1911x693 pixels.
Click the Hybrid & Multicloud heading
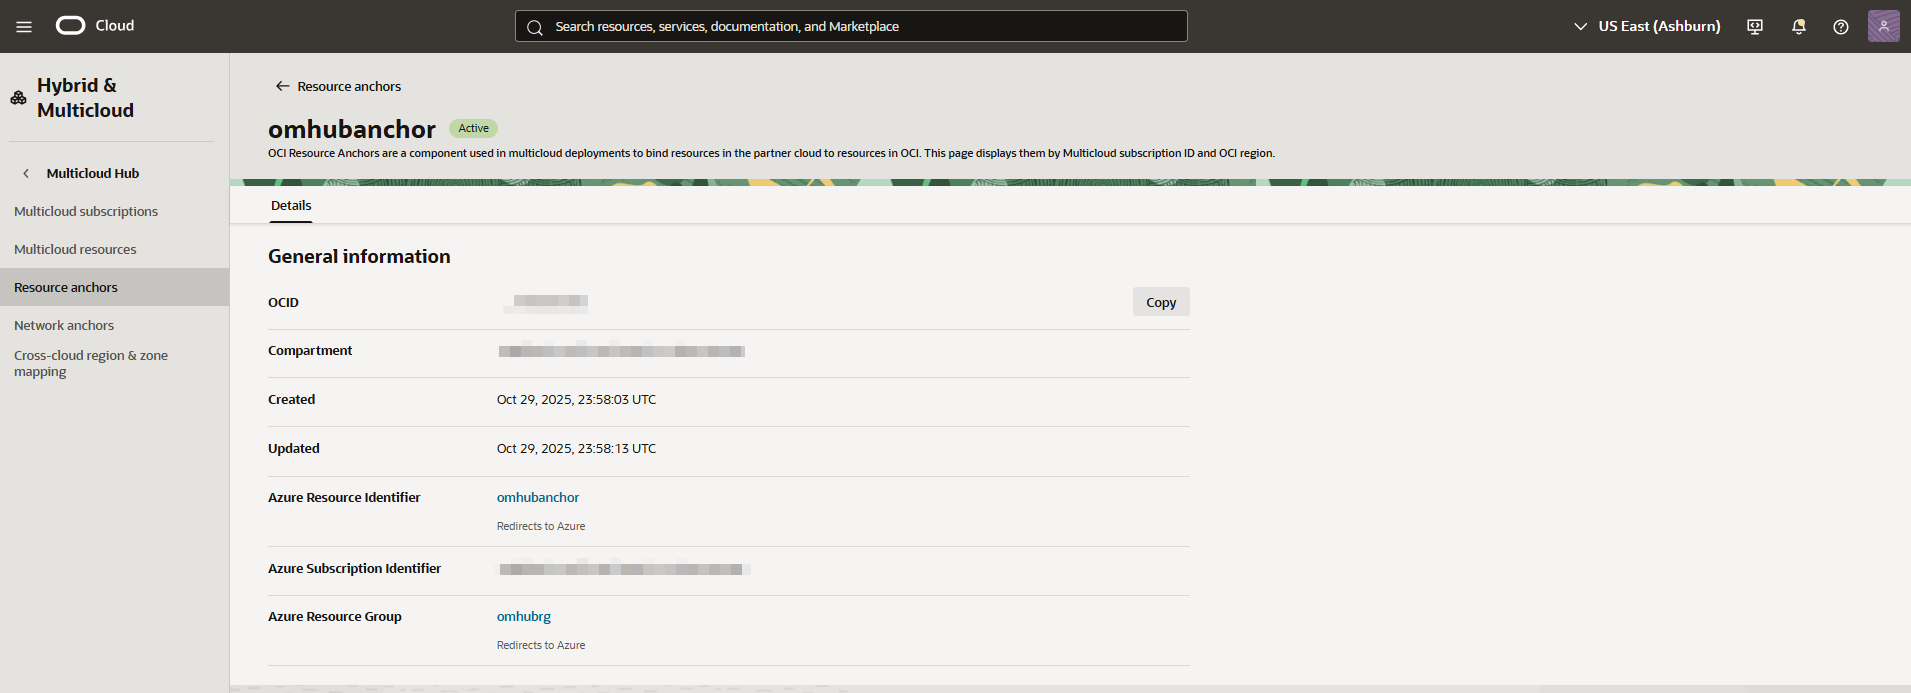pos(85,98)
